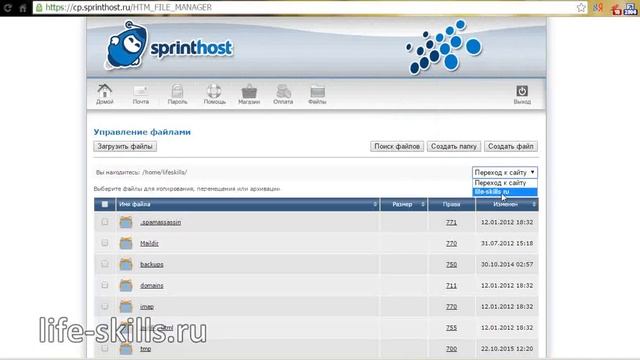Image resolution: width=640 pixels, height=360 pixels.
Task: Click the .spamassassin folder icon
Action: click(126, 222)
